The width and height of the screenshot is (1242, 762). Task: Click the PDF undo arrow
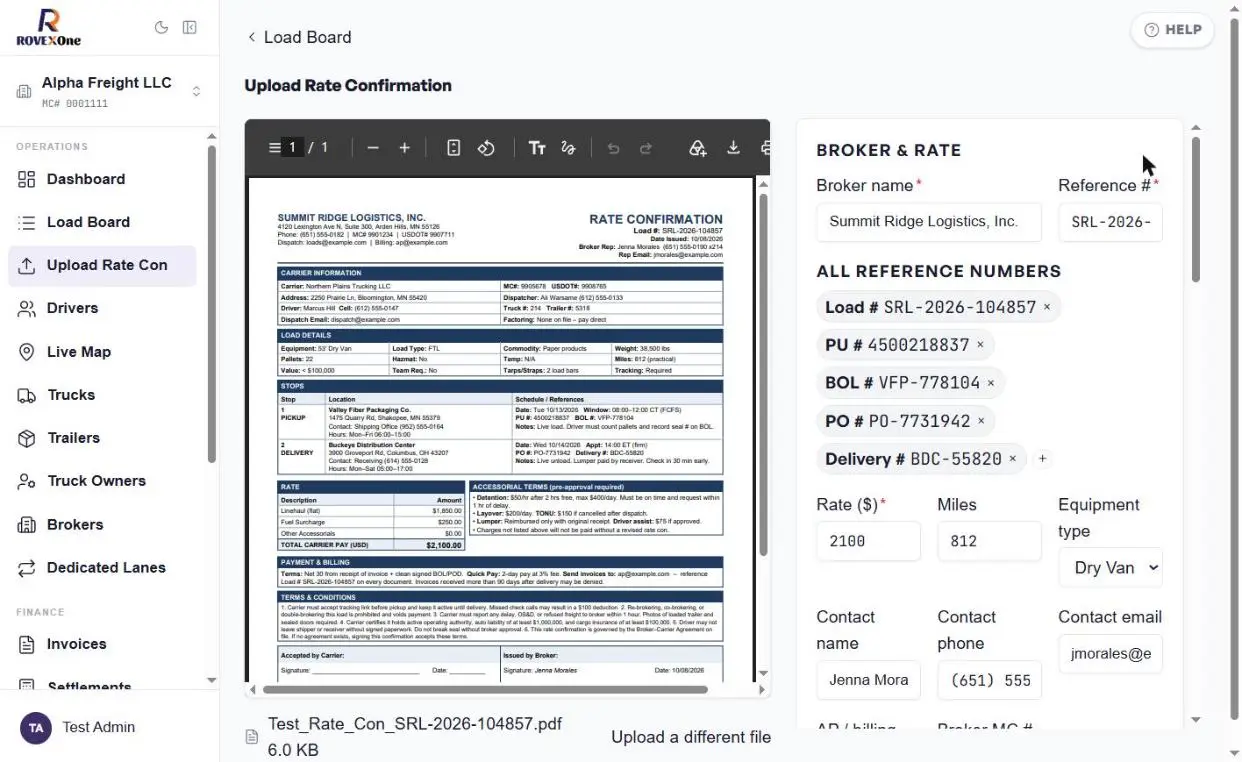(614, 148)
